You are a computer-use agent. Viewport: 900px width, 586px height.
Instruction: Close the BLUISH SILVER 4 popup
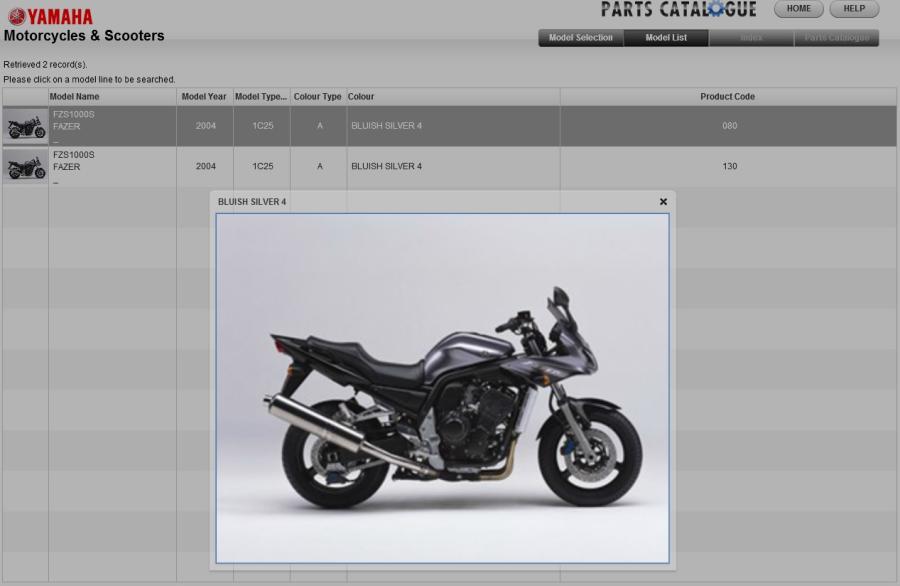663,201
